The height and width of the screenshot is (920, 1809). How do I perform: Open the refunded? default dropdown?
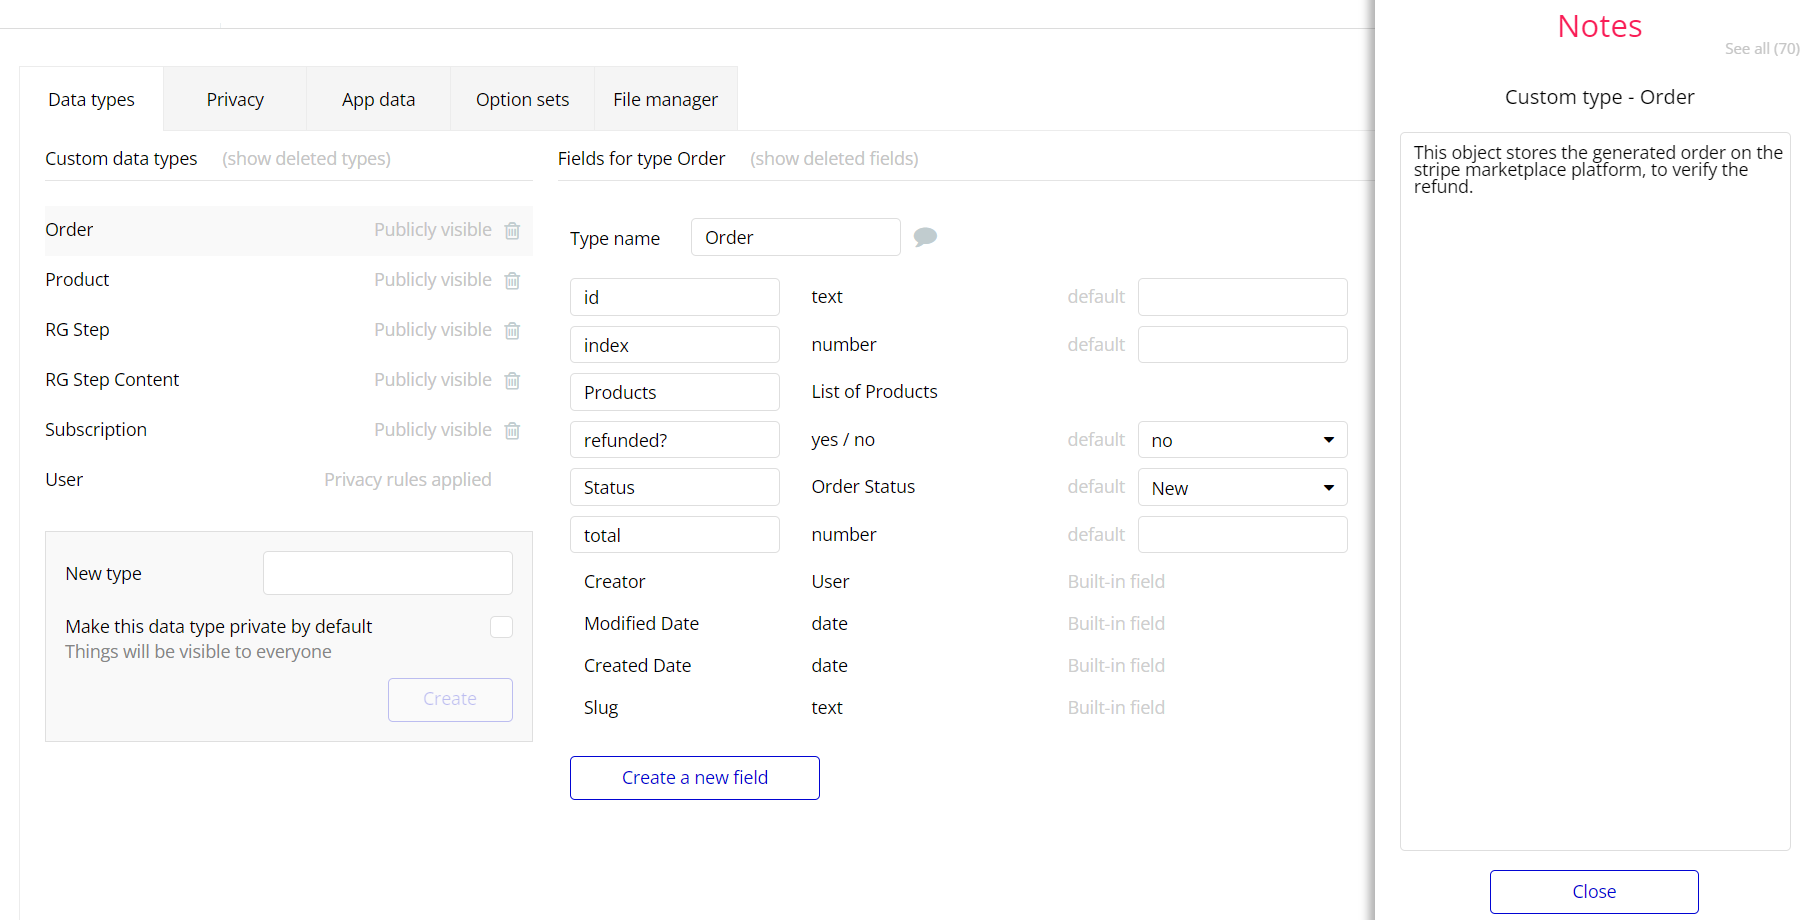coord(1242,440)
